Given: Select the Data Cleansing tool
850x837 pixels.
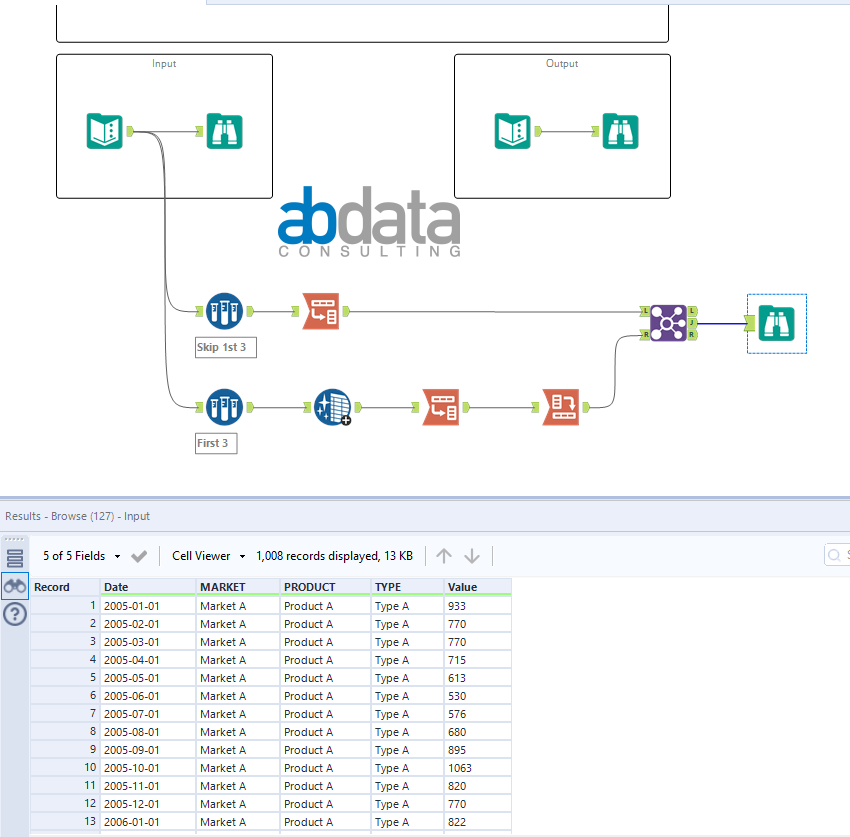Looking at the screenshot, I should point(332,407).
